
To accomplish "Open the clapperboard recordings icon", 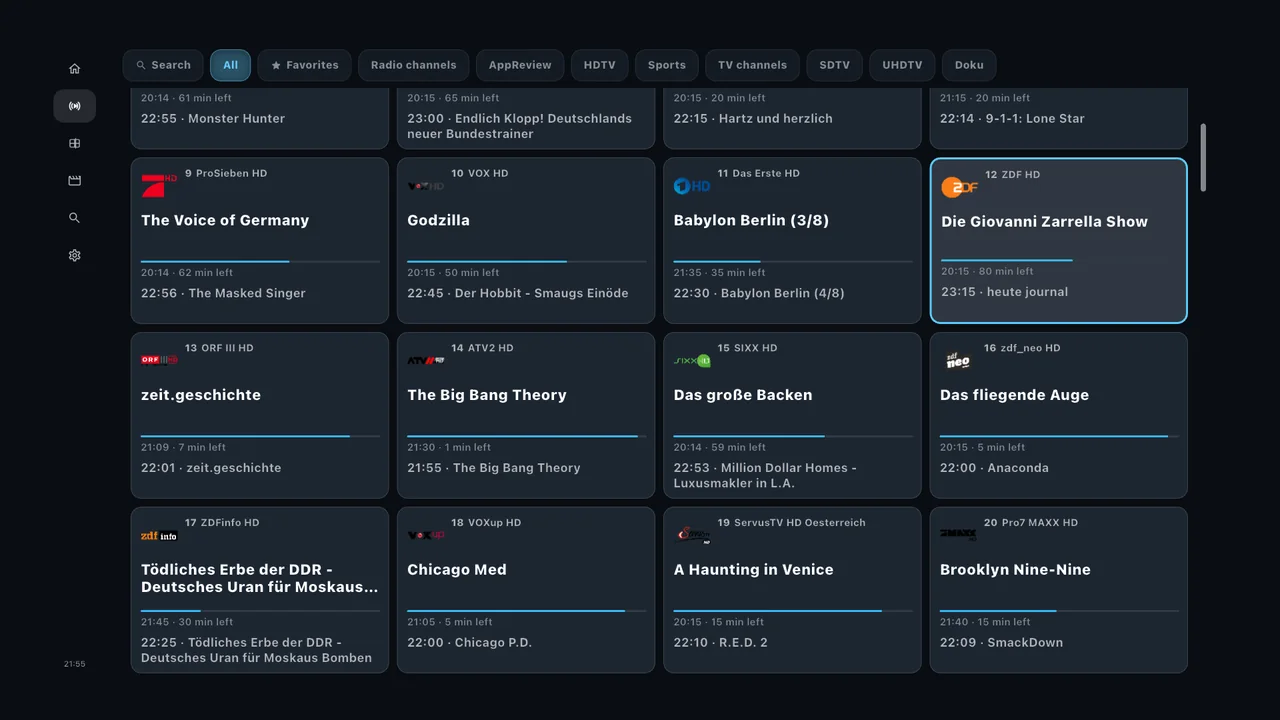I will pos(74,181).
